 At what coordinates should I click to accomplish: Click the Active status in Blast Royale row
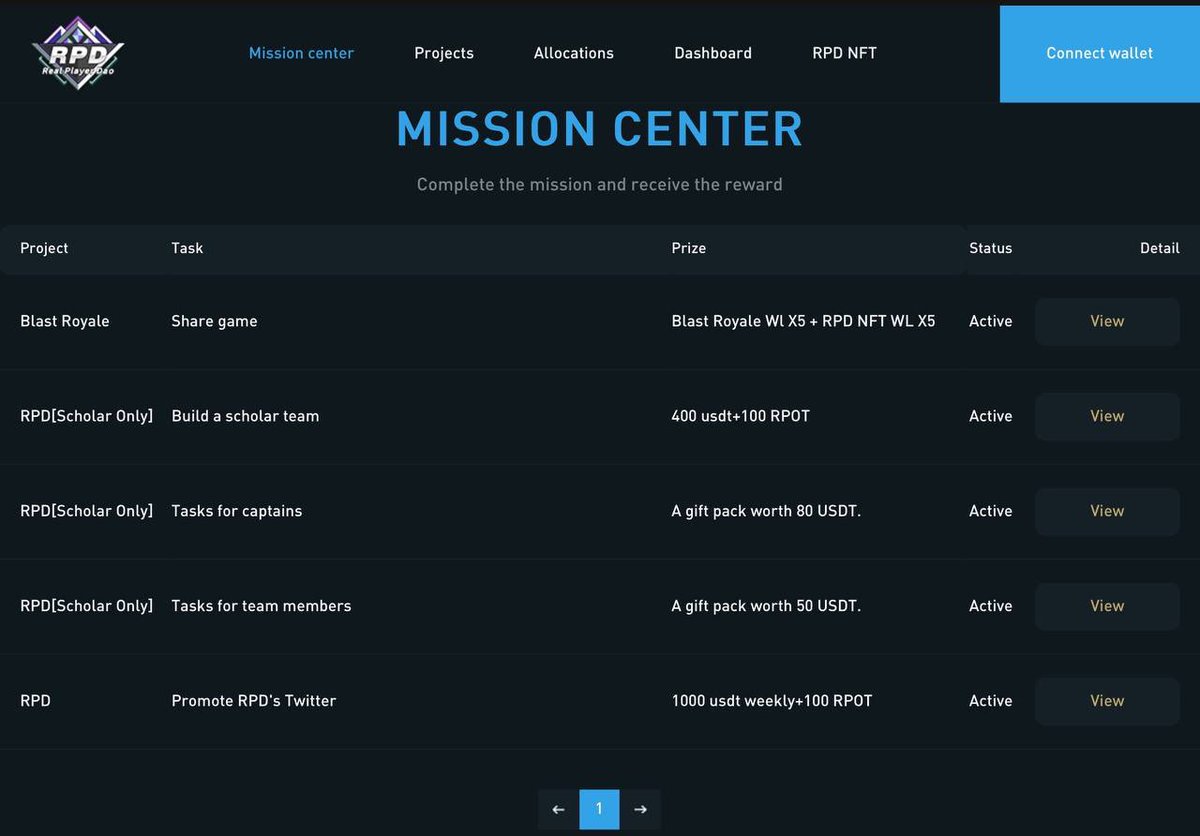(x=991, y=321)
